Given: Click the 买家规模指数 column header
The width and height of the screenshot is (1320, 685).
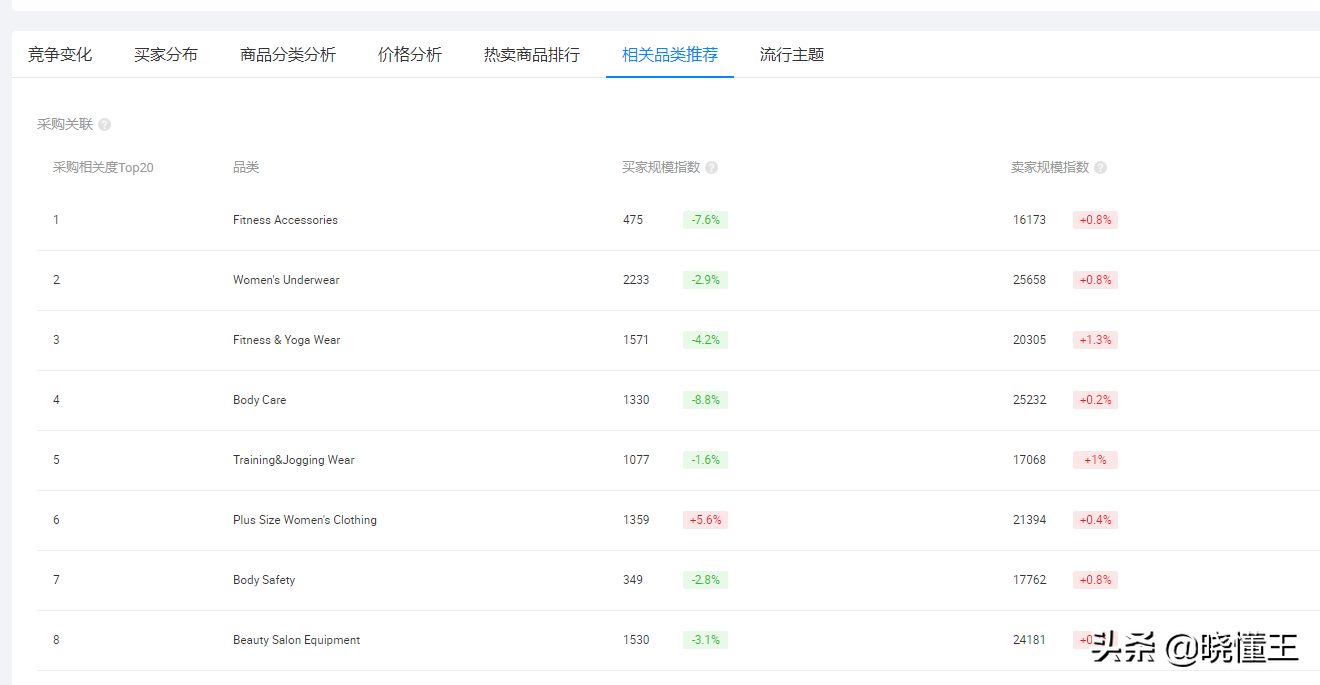Looking at the screenshot, I should click(x=661, y=168).
